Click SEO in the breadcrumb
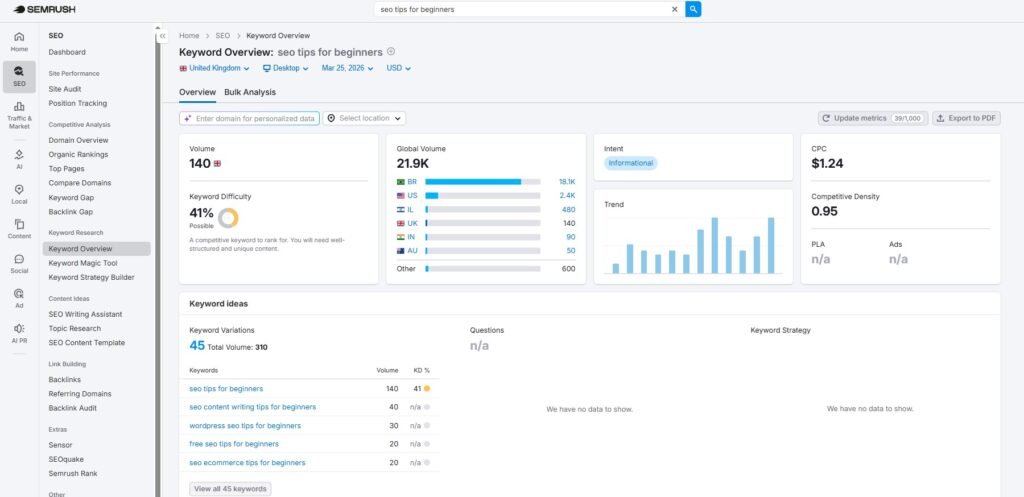This screenshot has height=497, width=1024. click(x=223, y=36)
